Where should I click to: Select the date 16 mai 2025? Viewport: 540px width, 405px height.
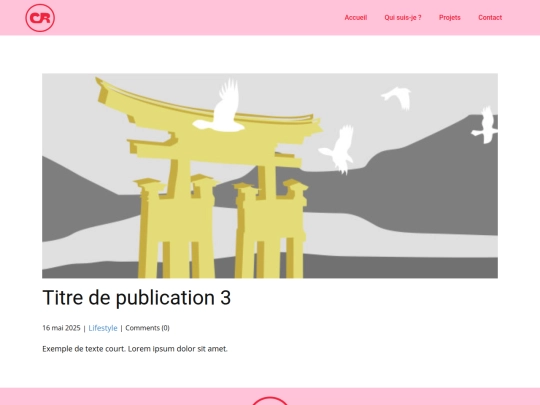click(x=61, y=328)
